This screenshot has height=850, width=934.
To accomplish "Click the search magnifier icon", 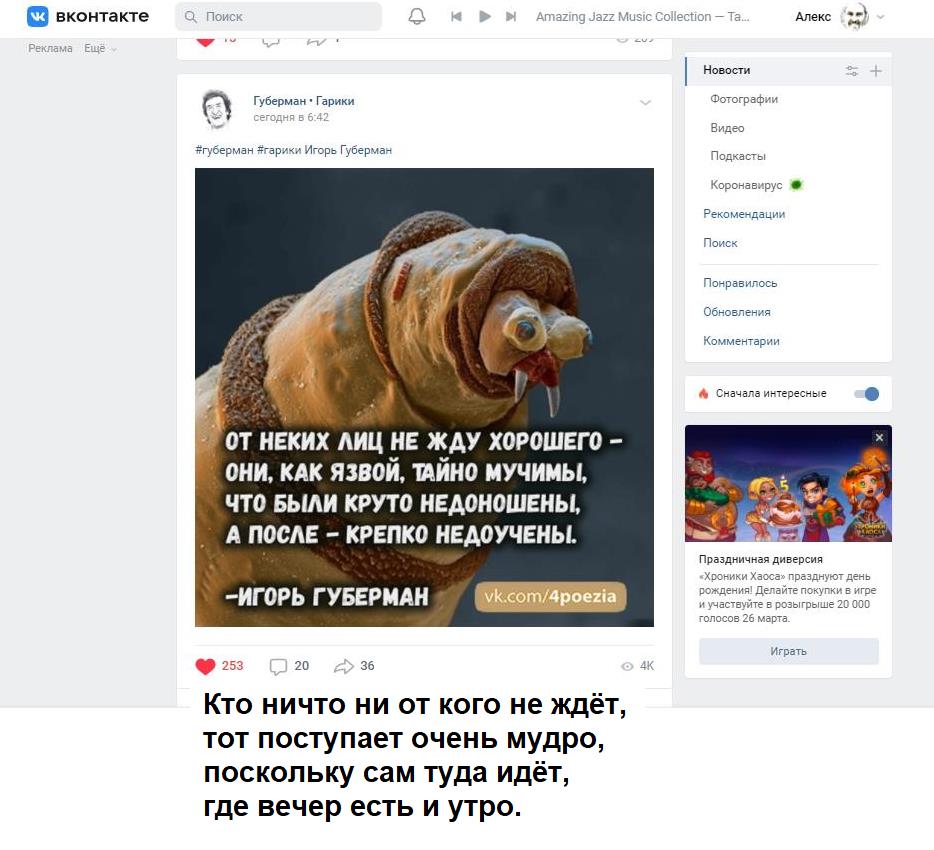I will click(x=191, y=17).
